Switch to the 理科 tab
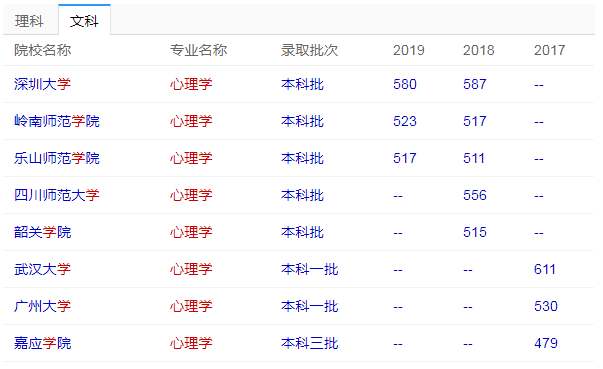This screenshot has width=603, height=369. click(x=29, y=21)
